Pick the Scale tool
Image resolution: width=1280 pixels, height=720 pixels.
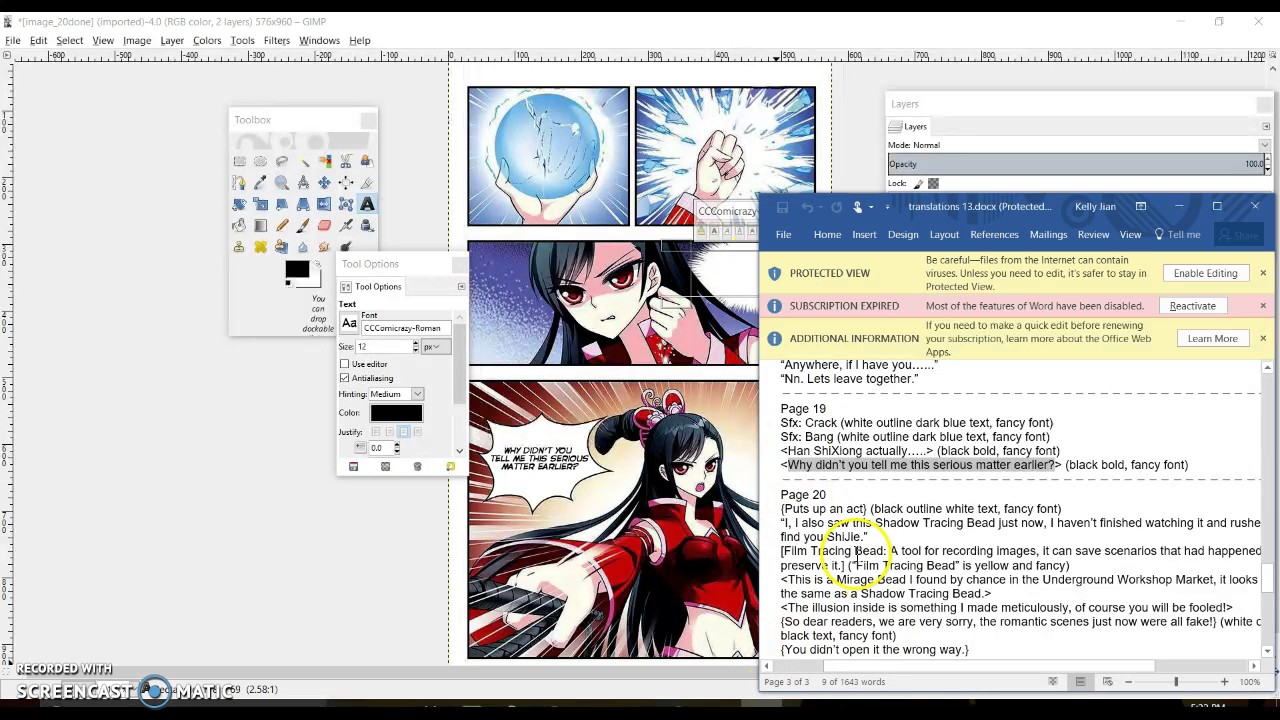pos(260,204)
